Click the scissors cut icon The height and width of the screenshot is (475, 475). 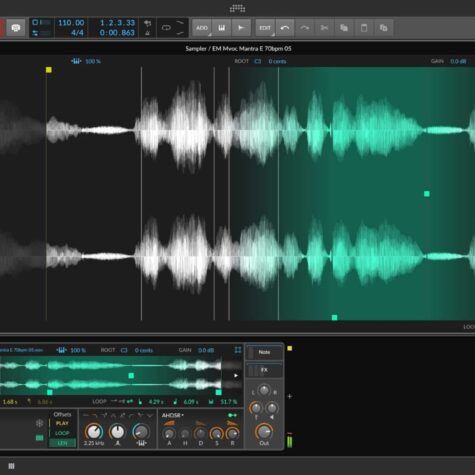324,28
